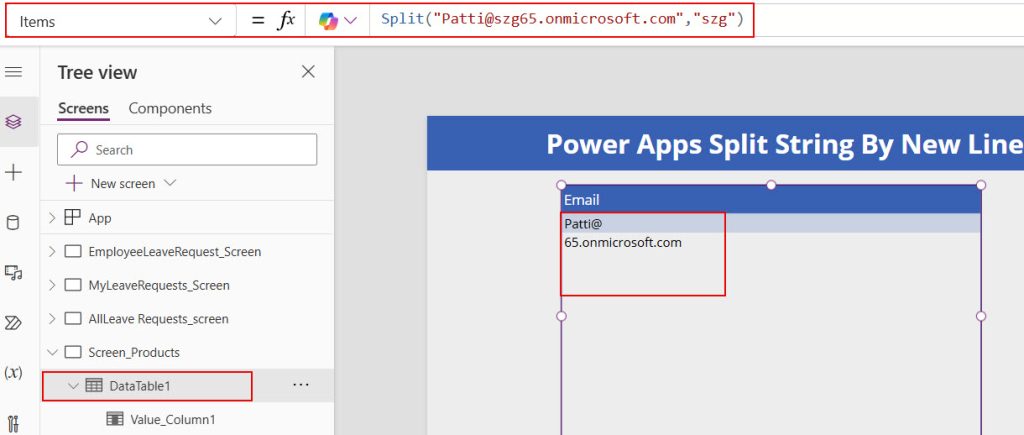Click the top-center resize handle of DataTable

click(771, 185)
